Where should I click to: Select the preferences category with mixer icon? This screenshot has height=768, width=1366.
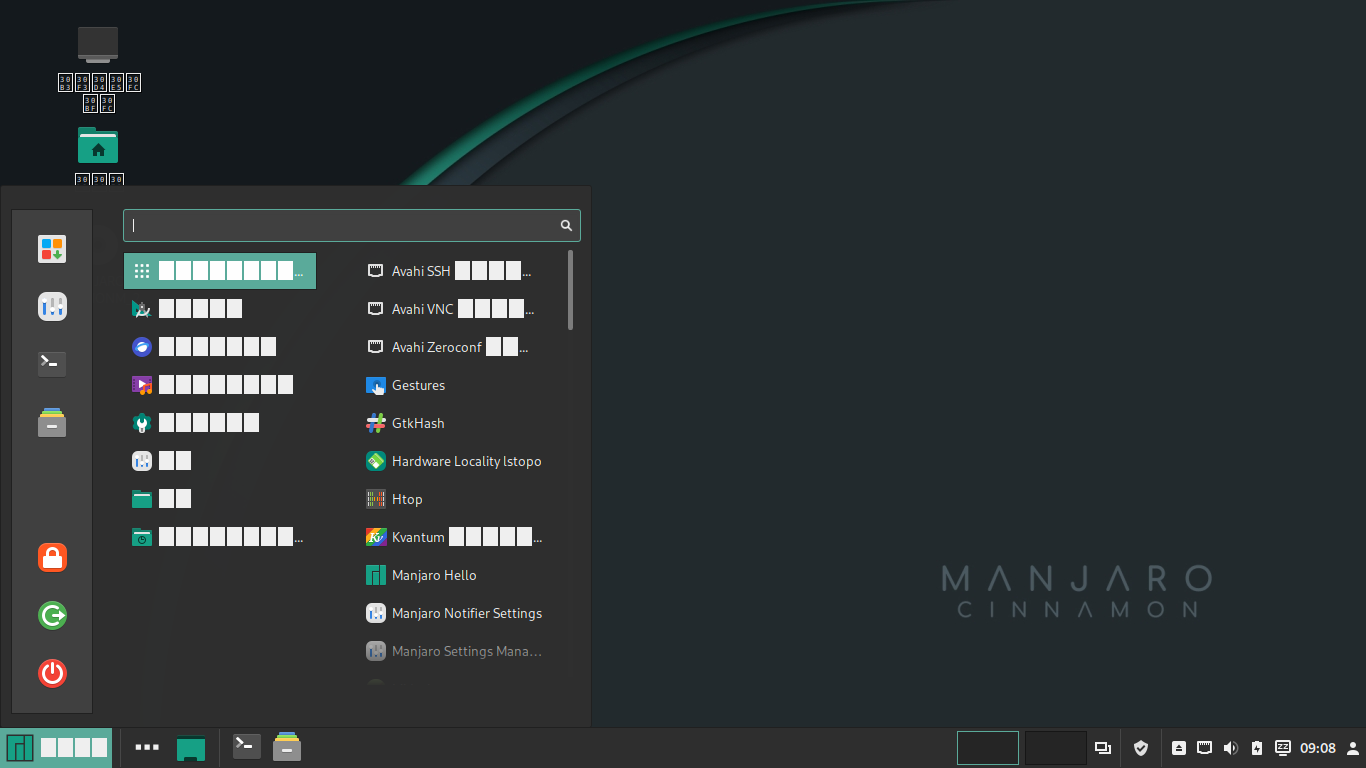coord(220,461)
